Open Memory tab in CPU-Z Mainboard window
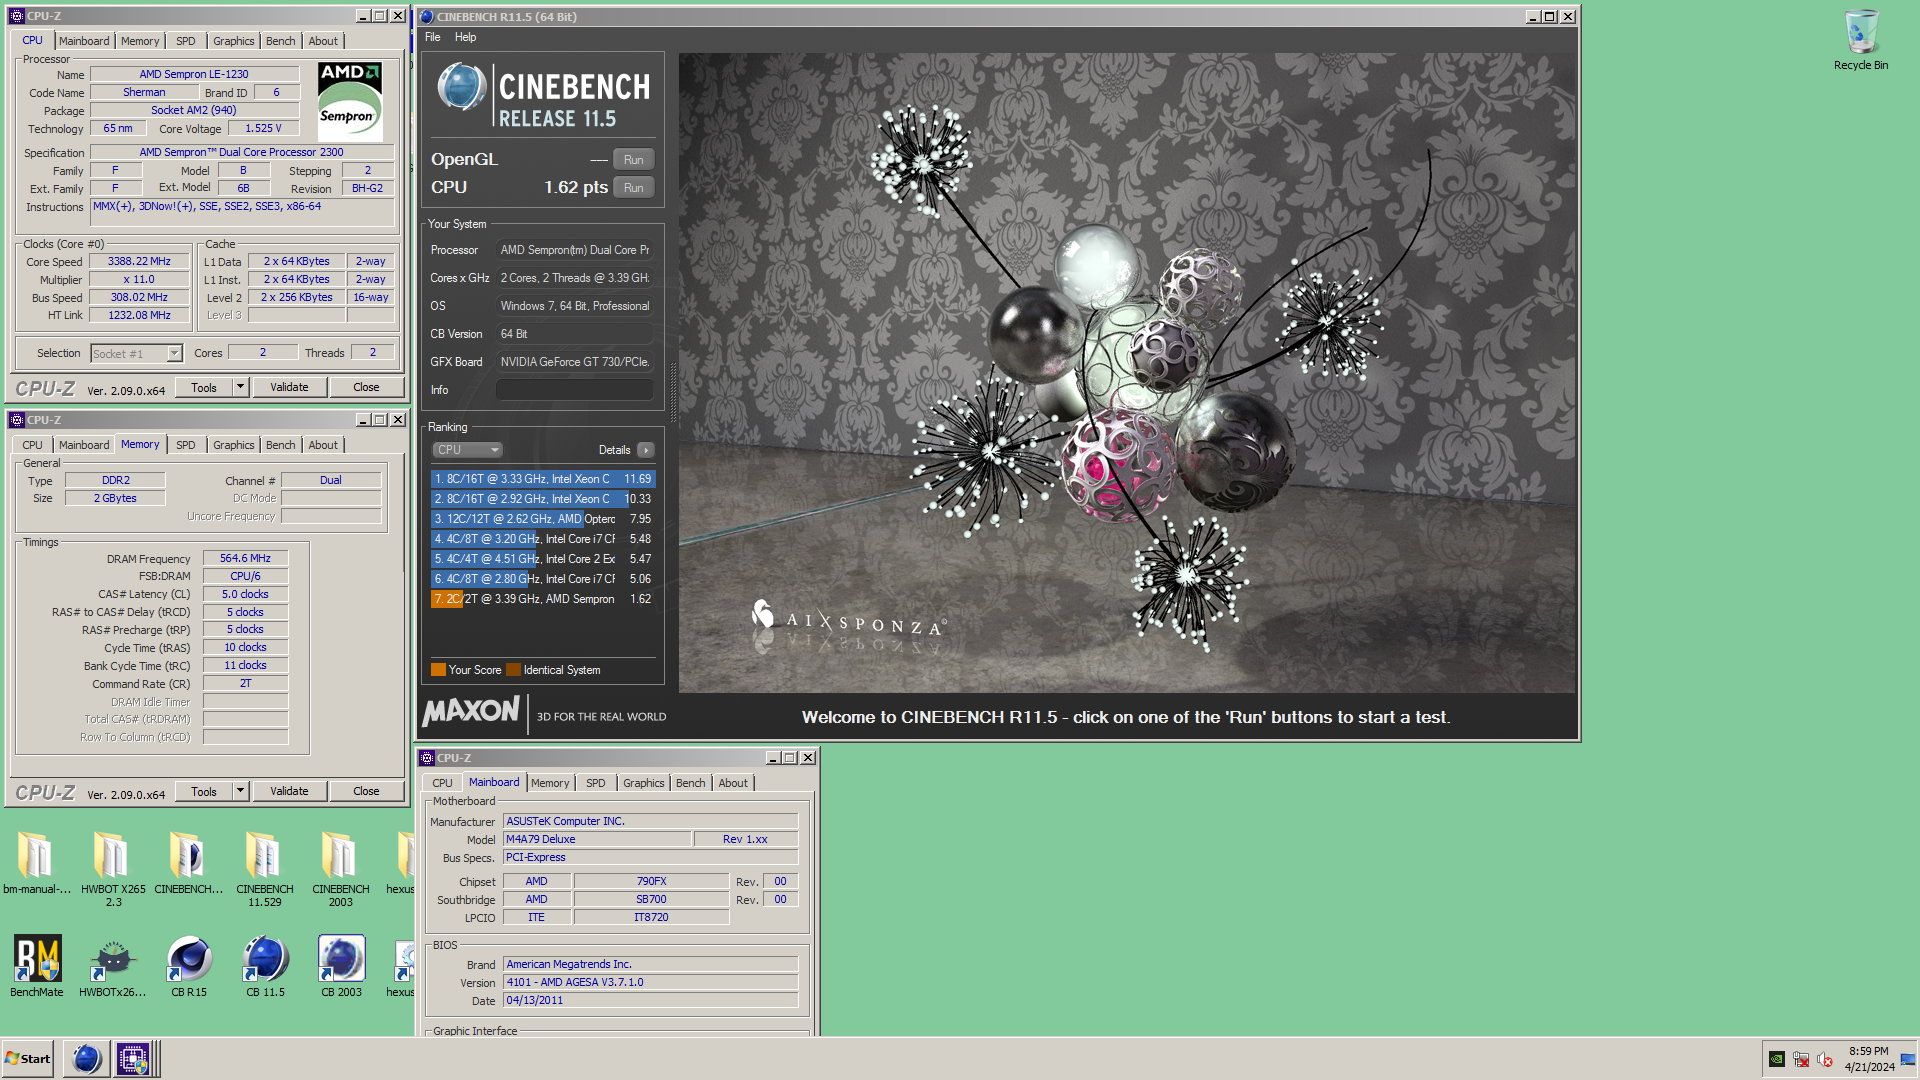The image size is (1920, 1080). pos(550,783)
